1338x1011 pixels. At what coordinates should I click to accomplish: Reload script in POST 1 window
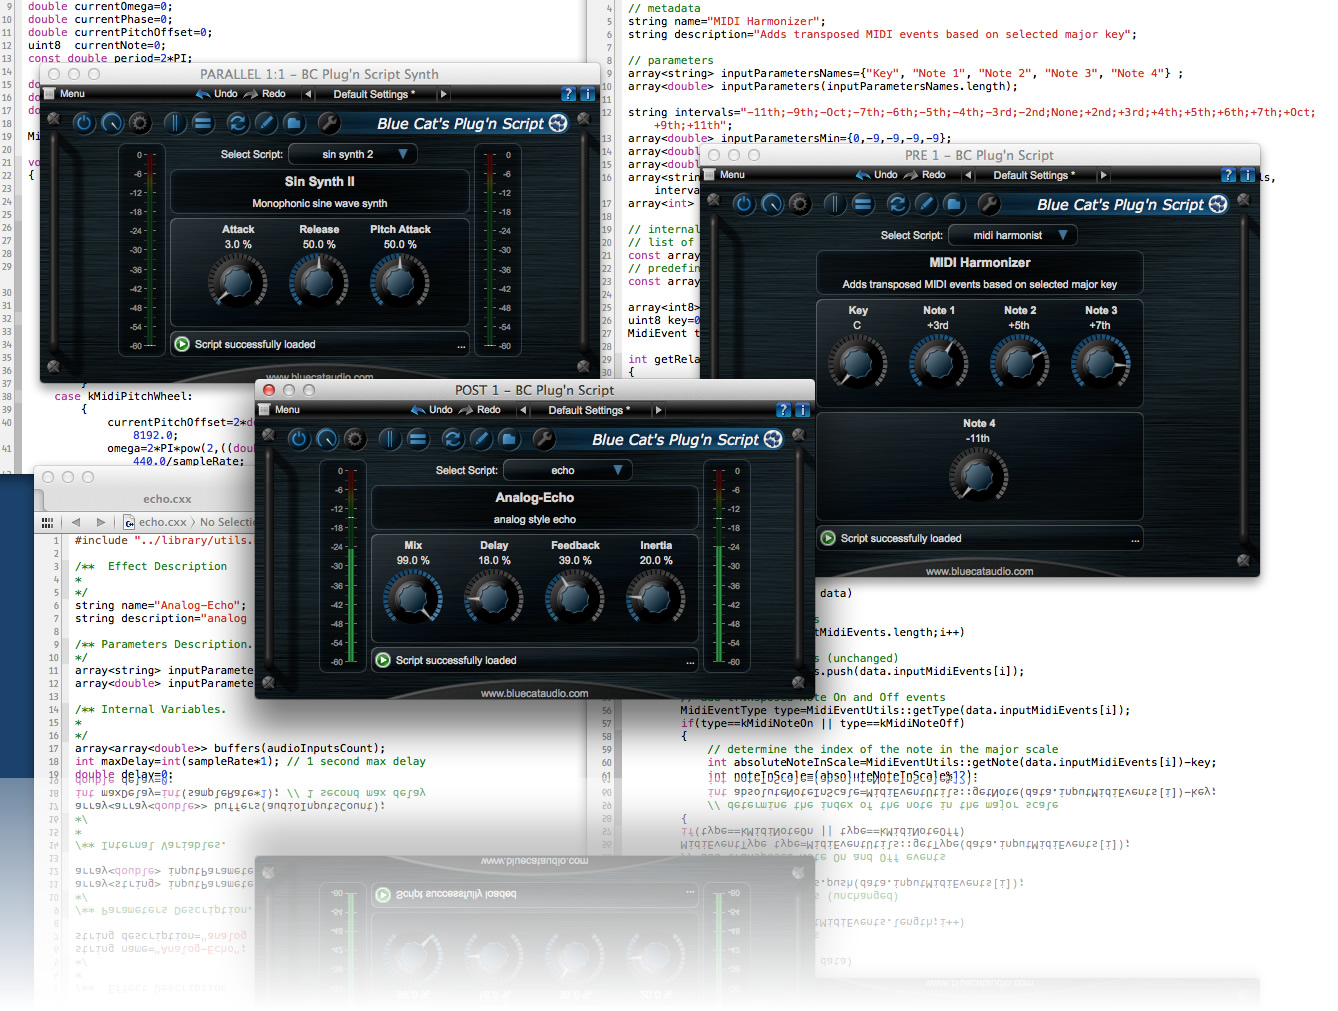[x=452, y=439]
